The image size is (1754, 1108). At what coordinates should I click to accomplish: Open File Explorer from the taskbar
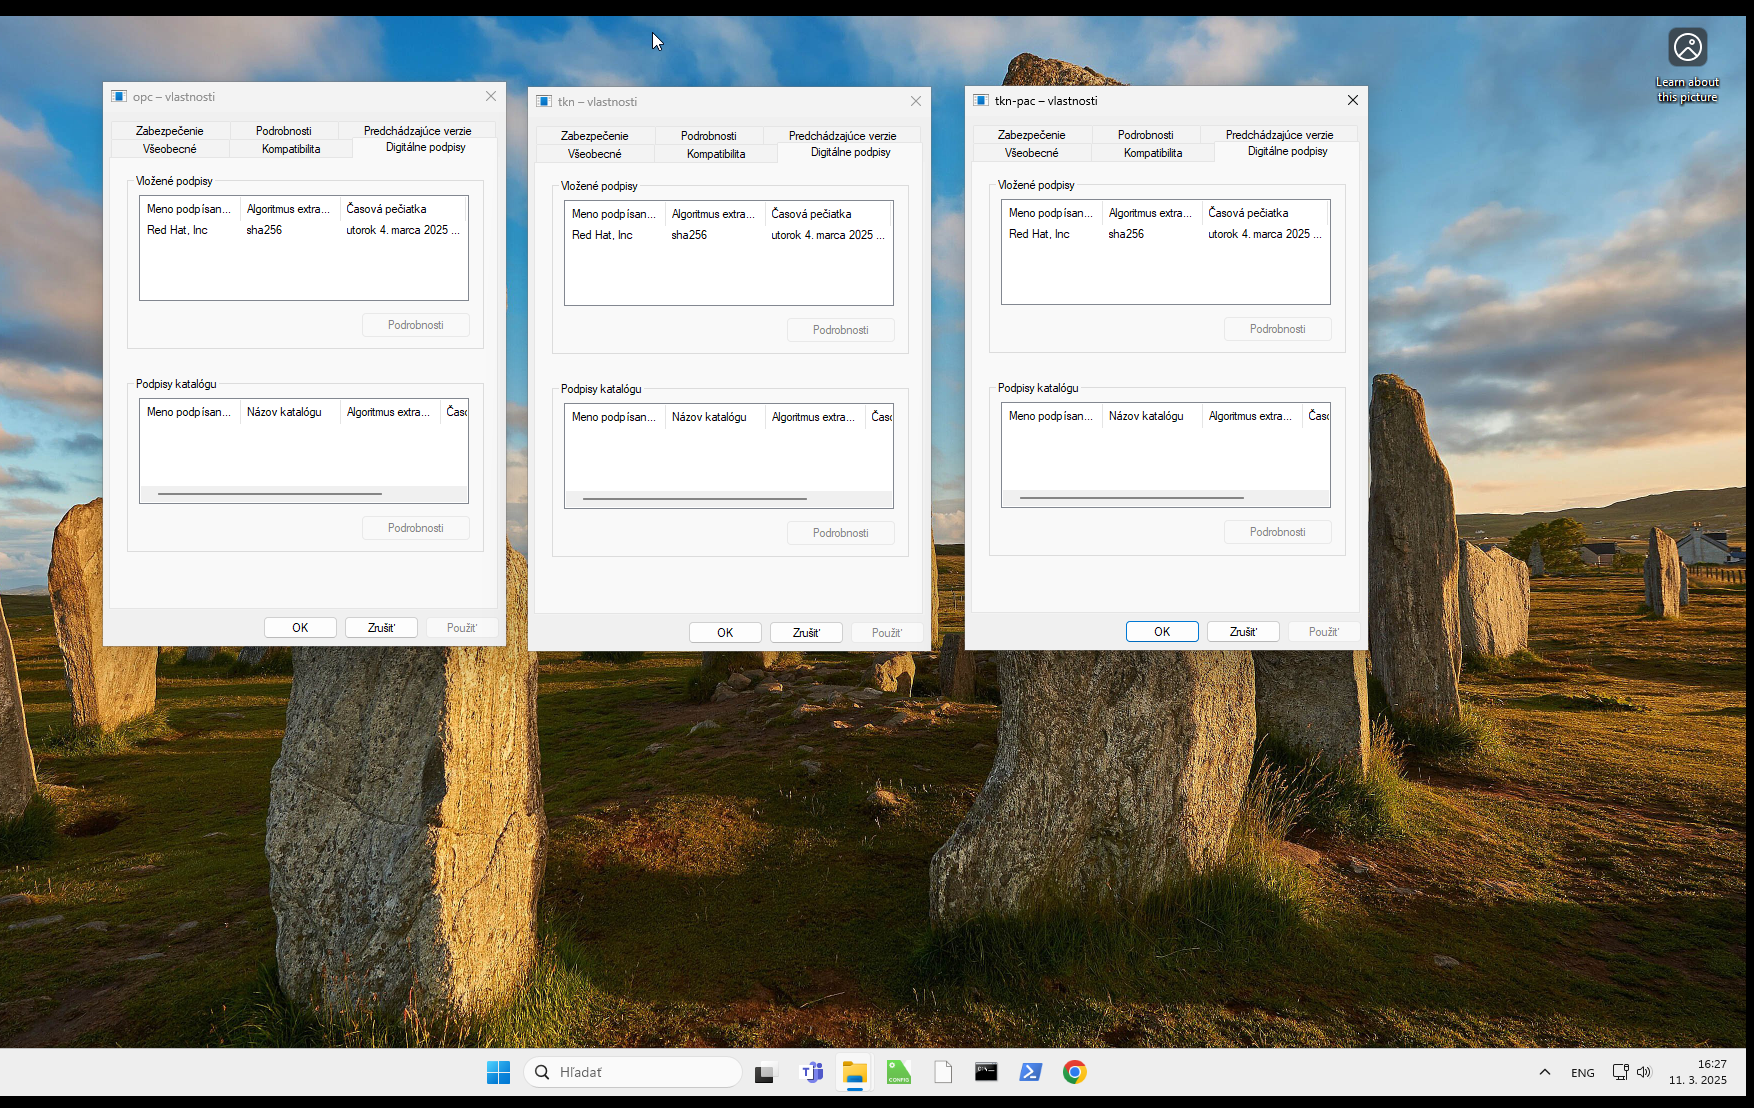click(855, 1072)
